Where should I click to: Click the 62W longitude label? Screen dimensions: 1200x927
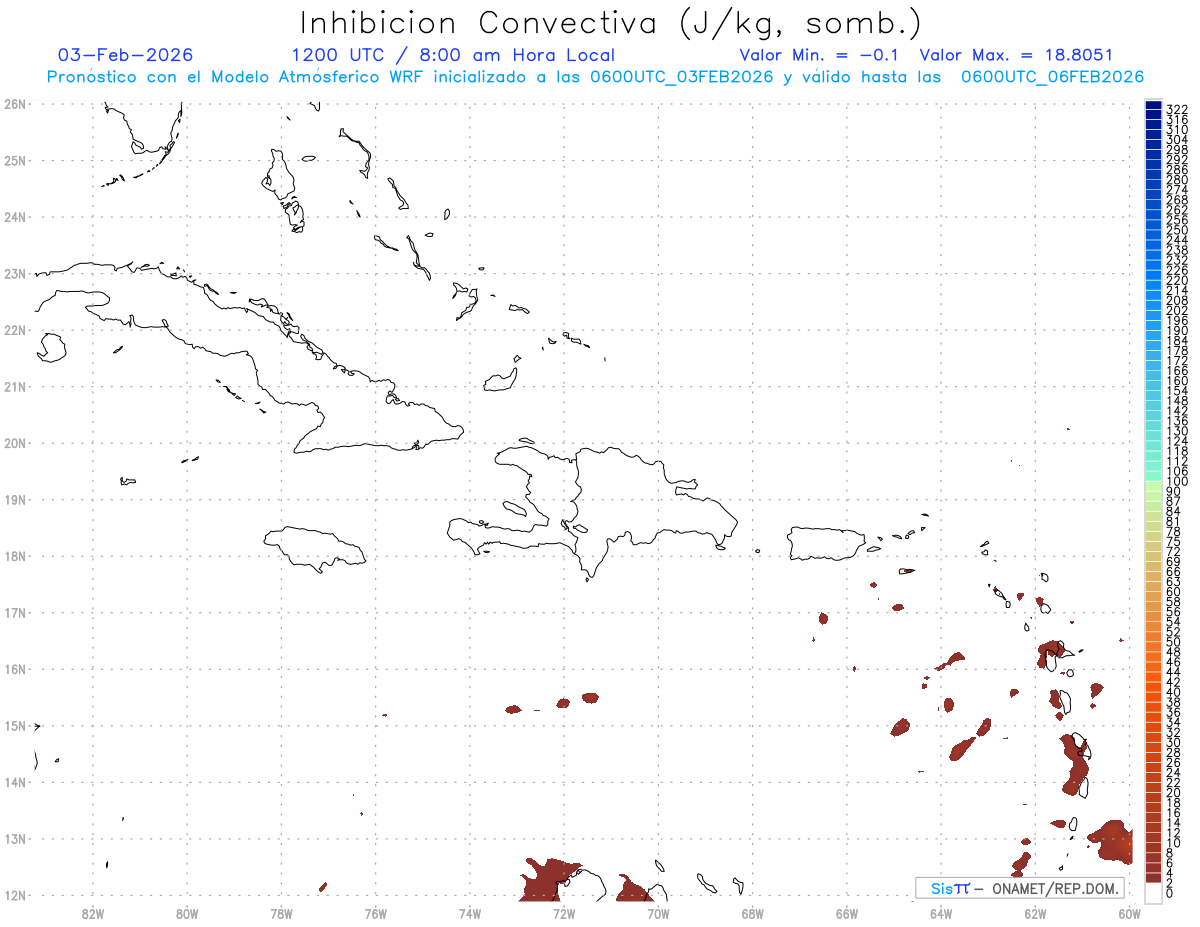pyautogui.click(x=1034, y=913)
